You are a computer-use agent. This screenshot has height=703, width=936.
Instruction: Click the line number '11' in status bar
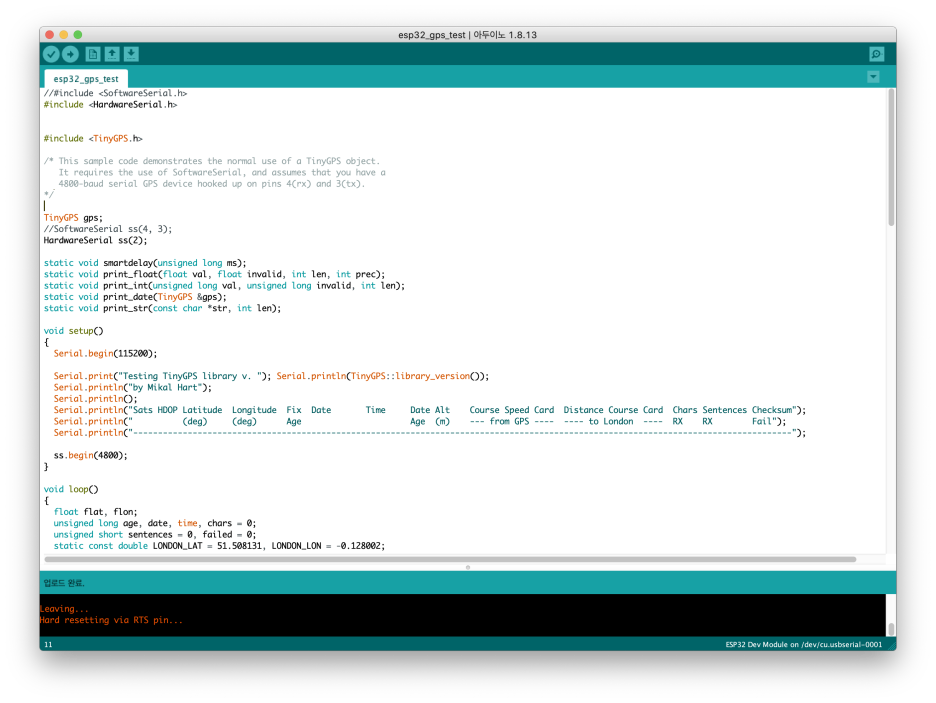pos(48,645)
